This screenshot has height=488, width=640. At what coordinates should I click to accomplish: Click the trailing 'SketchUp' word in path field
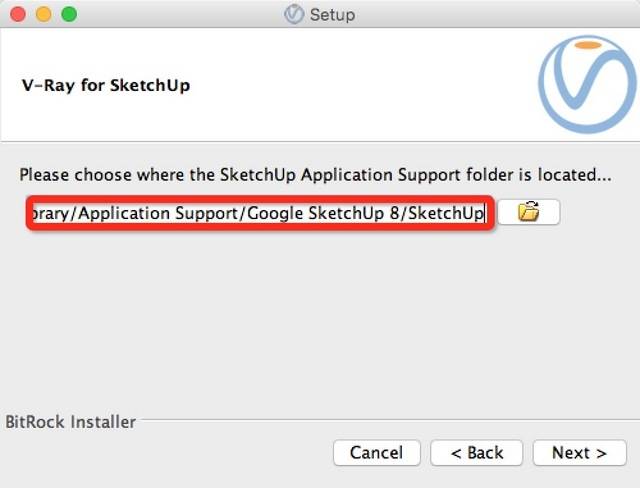point(445,213)
